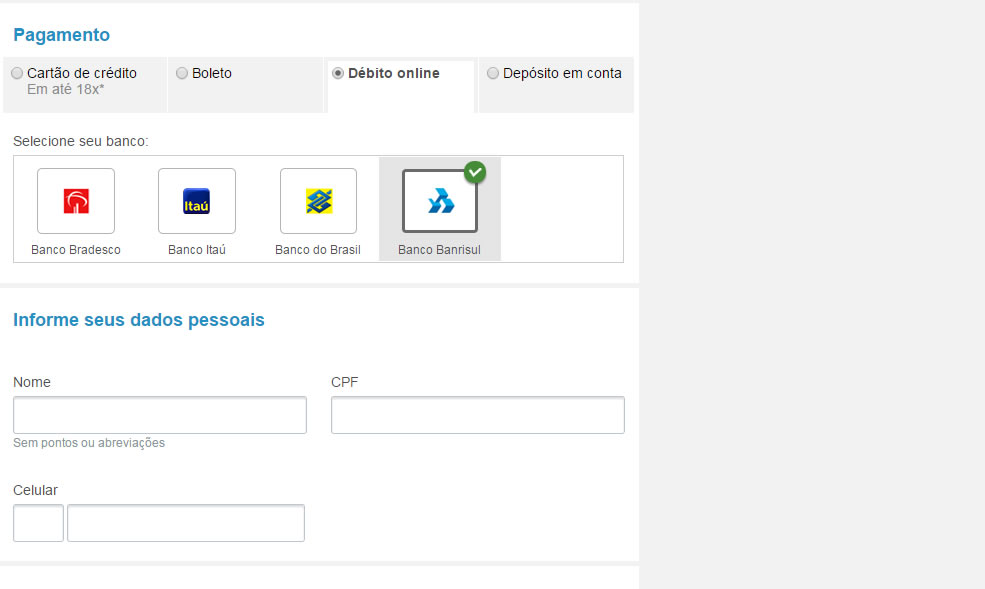
Task: Click the 'Banco Bradesco' text label
Action: point(76,250)
